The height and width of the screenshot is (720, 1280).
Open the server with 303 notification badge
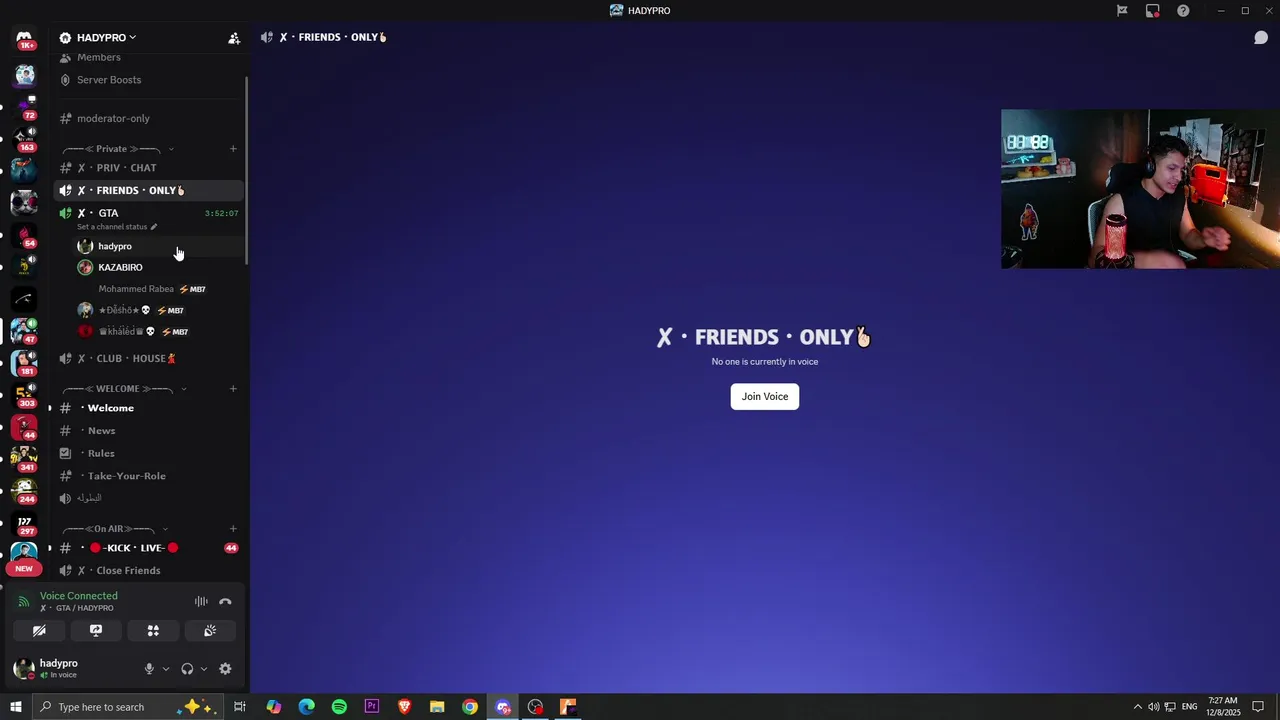point(24,394)
